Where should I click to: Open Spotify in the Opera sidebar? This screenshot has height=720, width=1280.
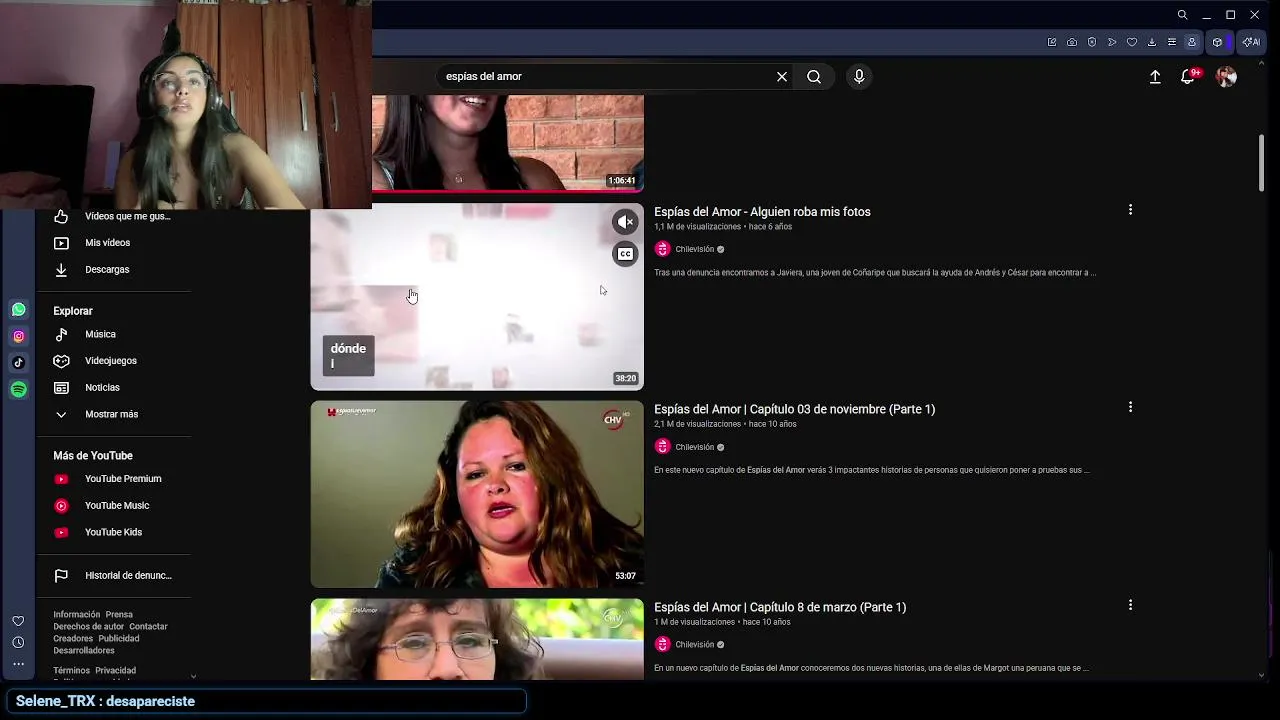(18, 389)
